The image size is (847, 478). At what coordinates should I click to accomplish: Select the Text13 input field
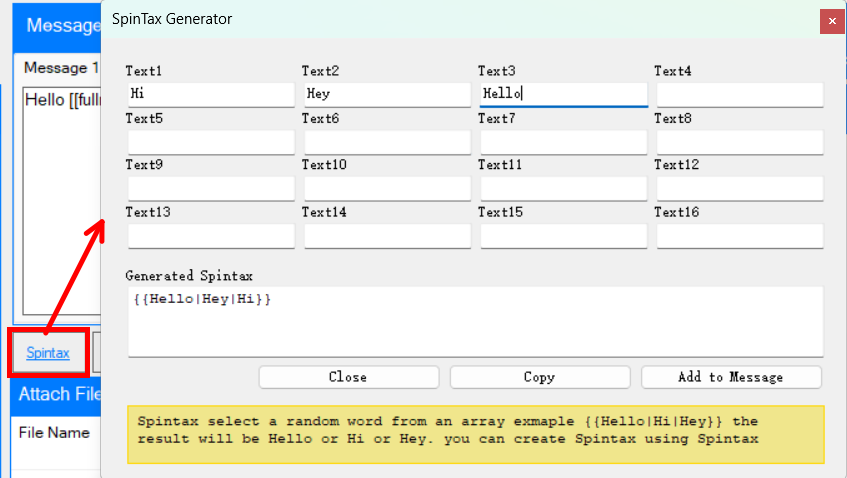point(211,236)
